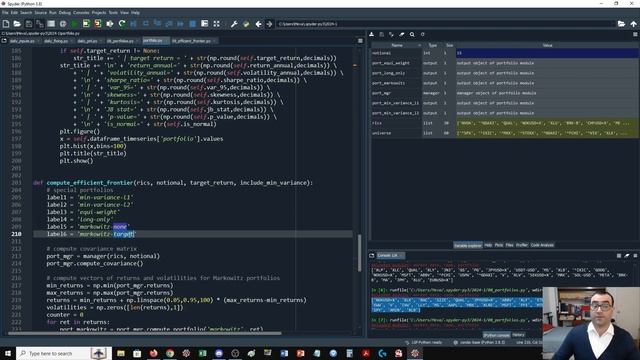
Task: Click the editor vertical scrollbar handle
Action: pos(359,253)
